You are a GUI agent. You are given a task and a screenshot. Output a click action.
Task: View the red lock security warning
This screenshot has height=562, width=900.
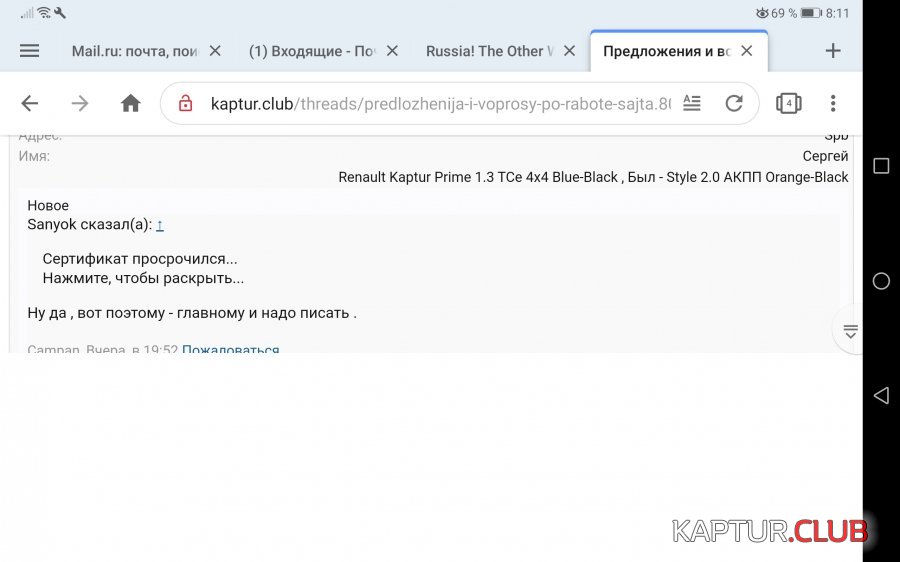(x=185, y=104)
